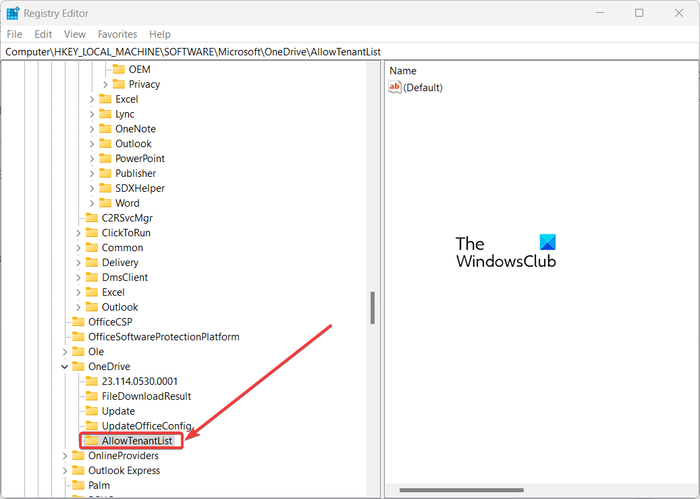This screenshot has width=700, height=499.
Task: Click the tree pane vertical scrollbar thumb
Action: pos(372,308)
